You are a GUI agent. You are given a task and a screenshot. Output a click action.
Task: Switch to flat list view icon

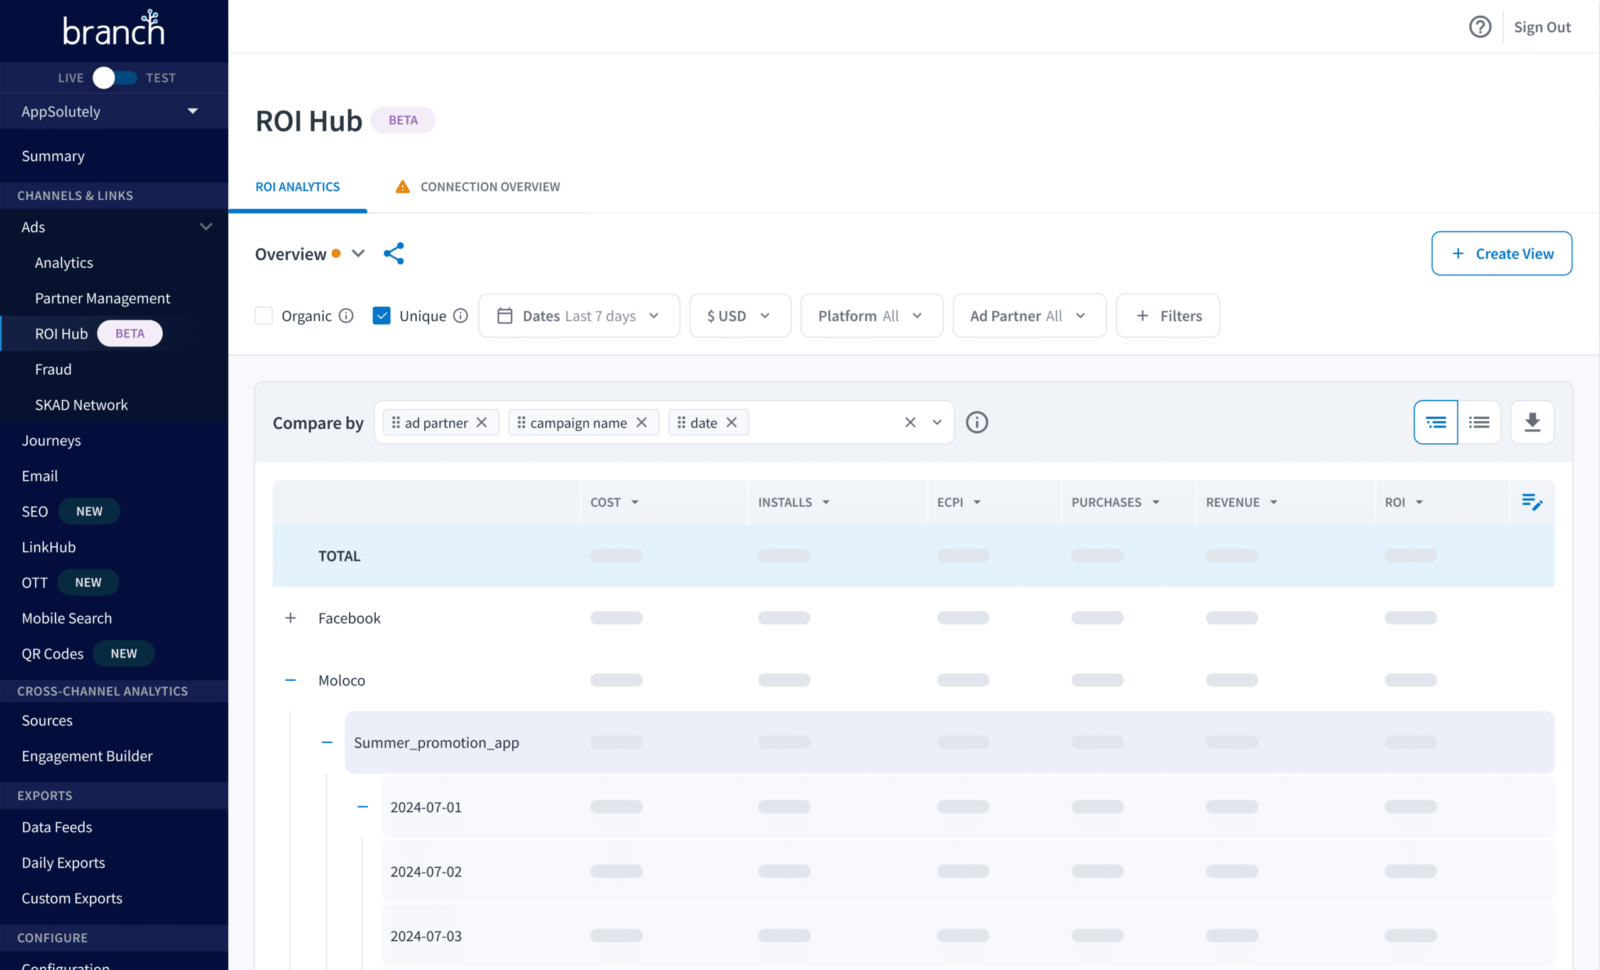click(x=1479, y=422)
